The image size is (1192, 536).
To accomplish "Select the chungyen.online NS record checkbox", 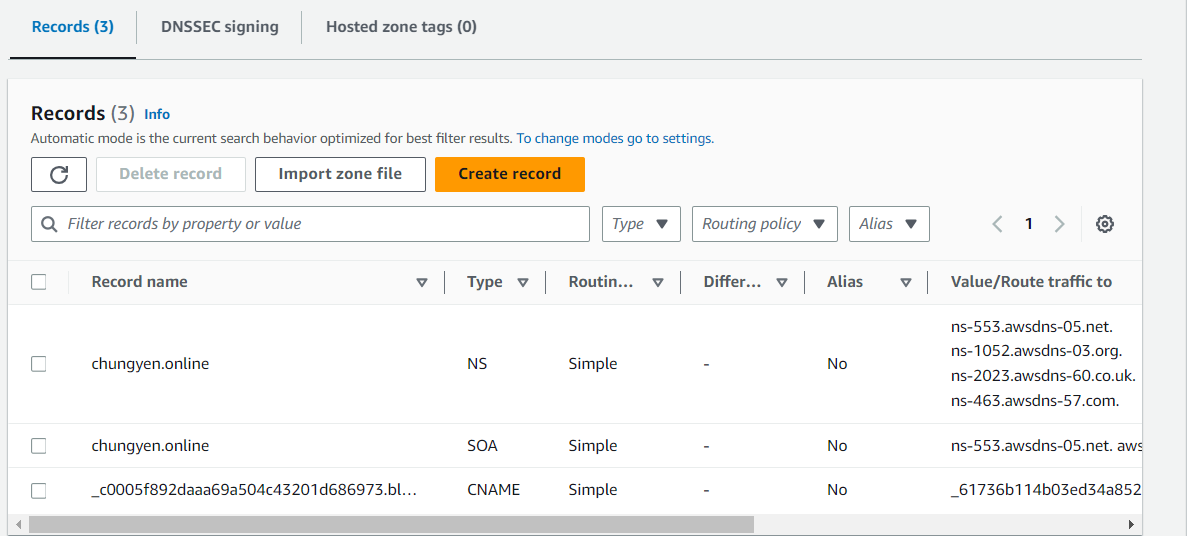I will point(39,364).
